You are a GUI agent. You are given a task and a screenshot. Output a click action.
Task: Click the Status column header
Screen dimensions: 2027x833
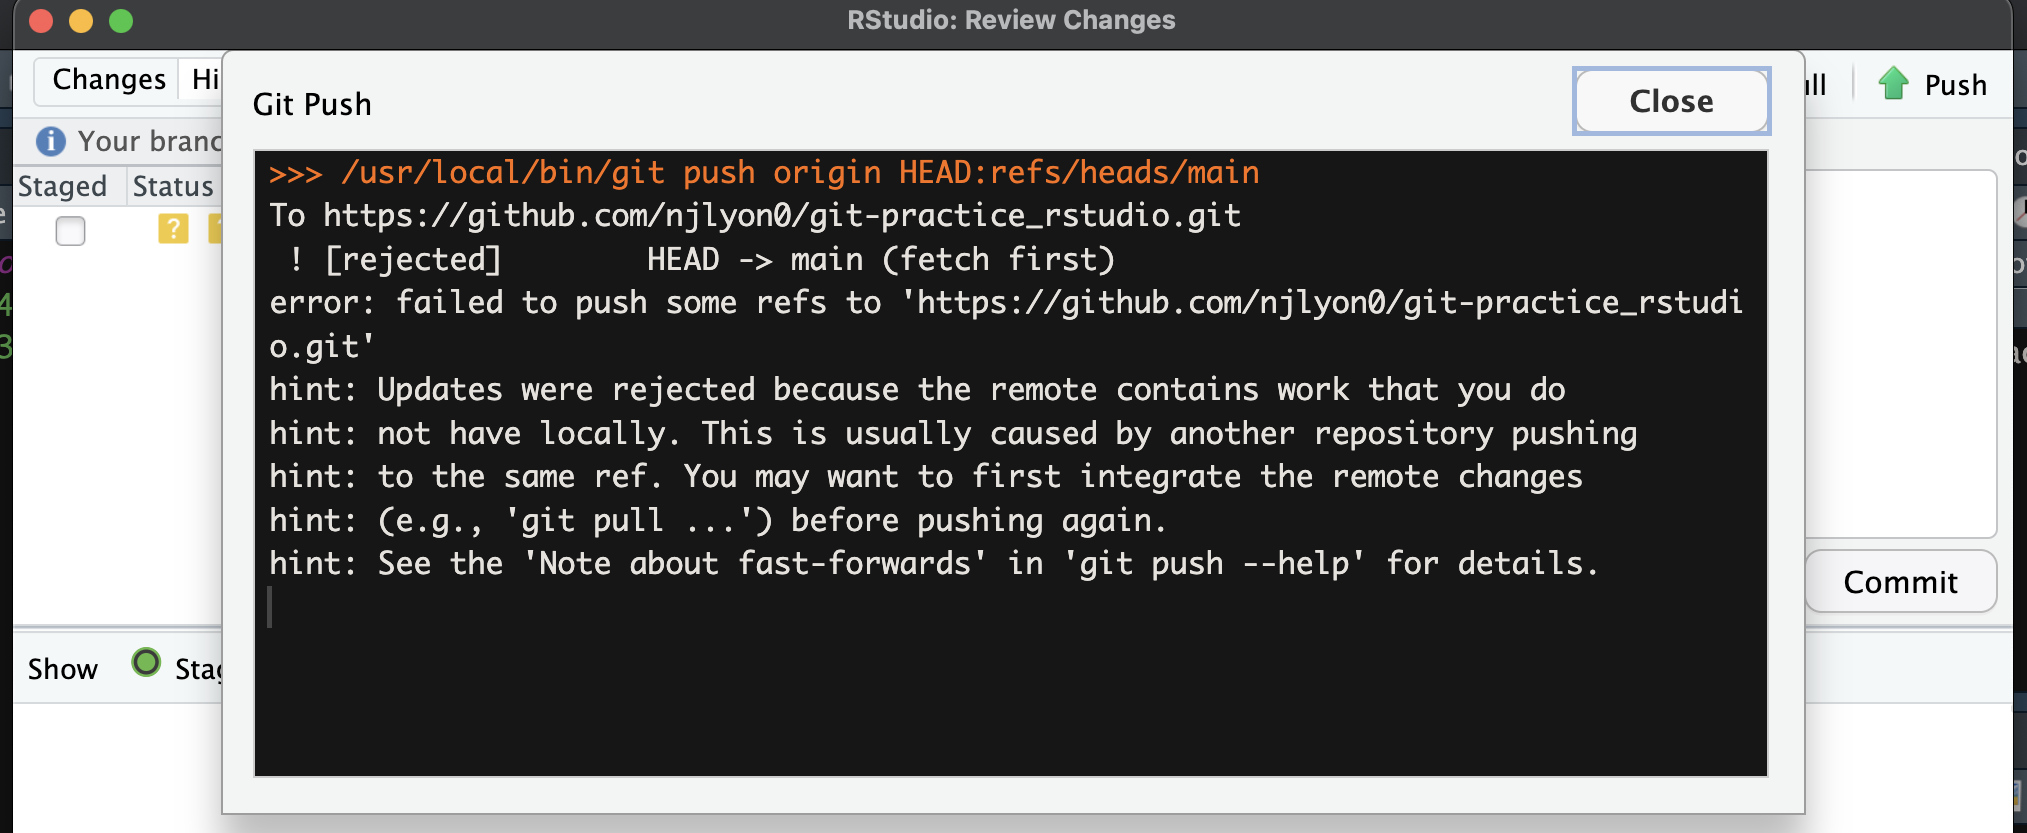(x=171, y=186)
